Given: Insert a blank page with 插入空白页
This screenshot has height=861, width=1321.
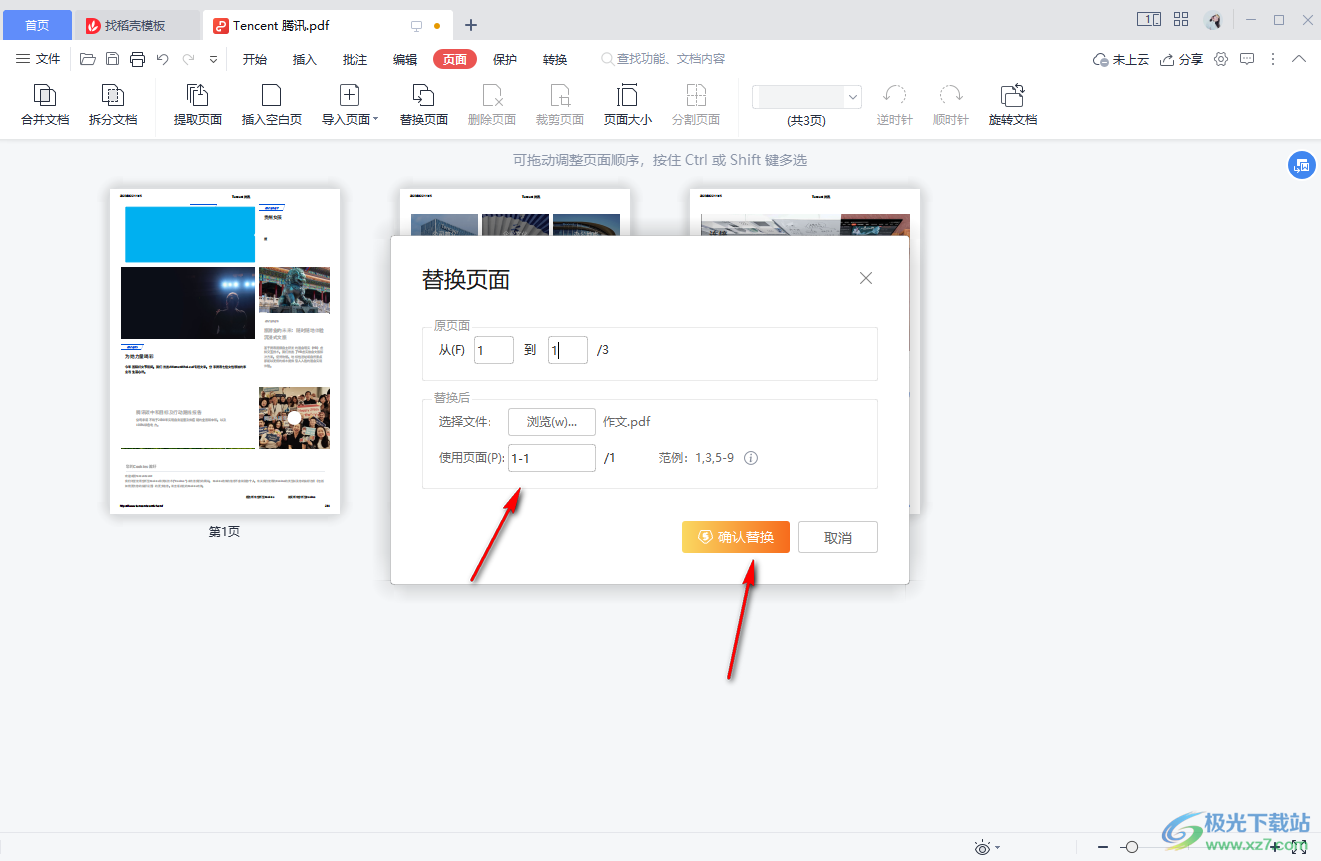Looking at the screenshot, I should click(x=272, y=105).
